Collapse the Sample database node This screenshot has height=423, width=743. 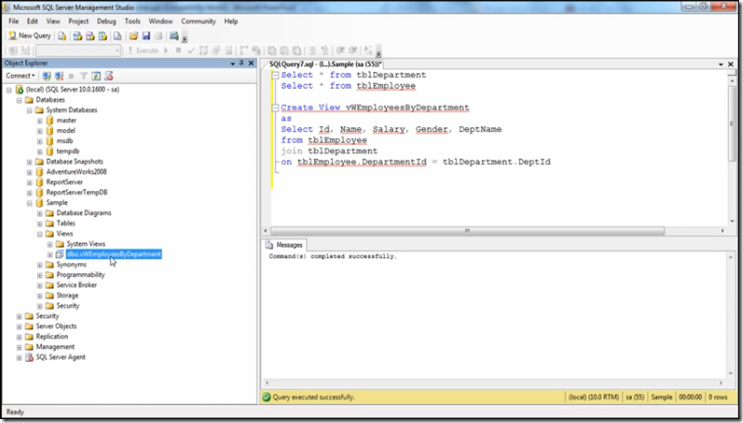point(29,203)
